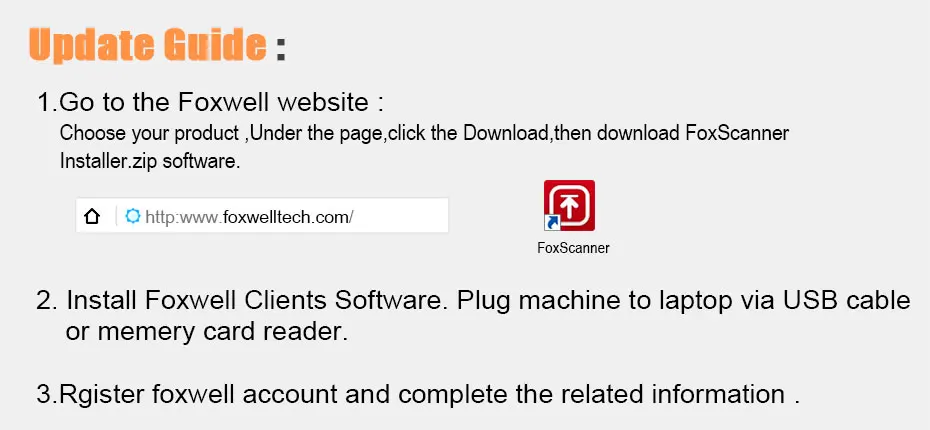Click the 'USB cable' words in step two
Screen dimensions: 930x430
point(846,300)
